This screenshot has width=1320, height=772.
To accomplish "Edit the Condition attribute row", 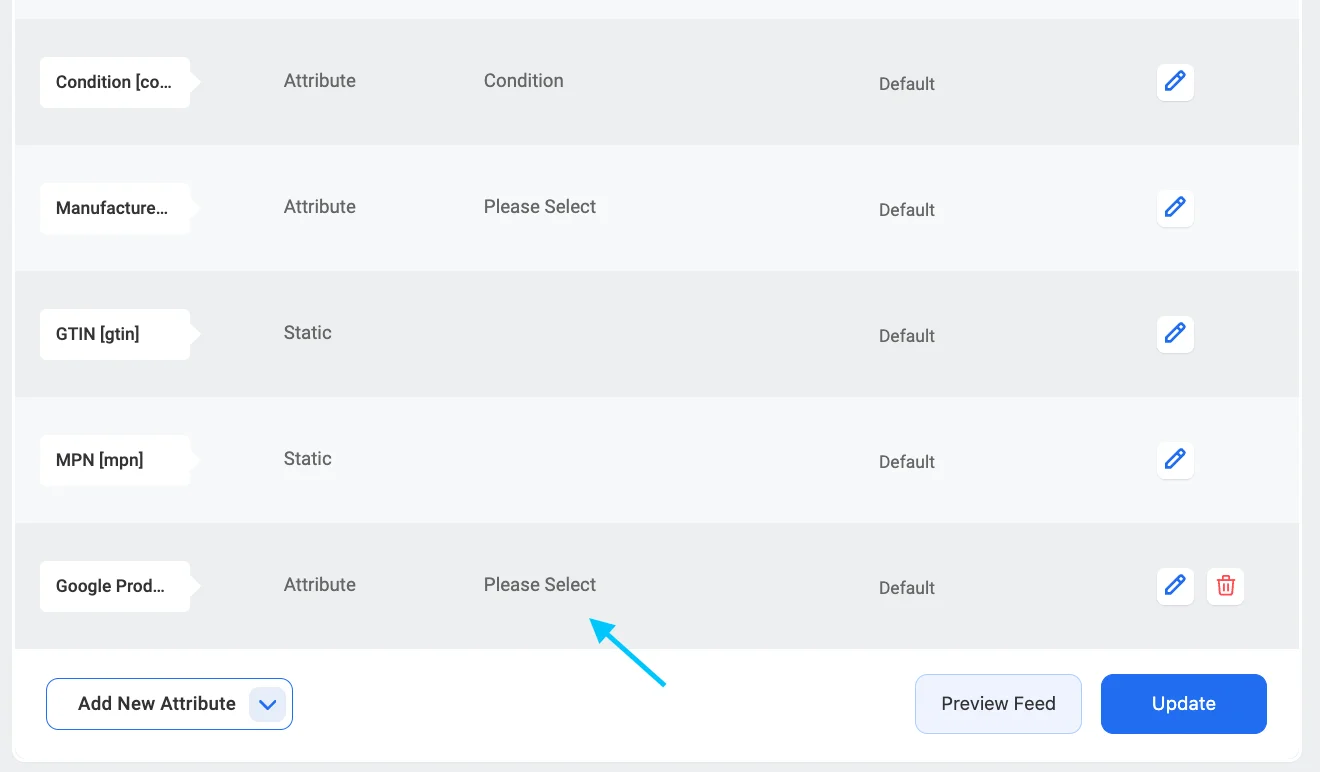I will 1175,82.
